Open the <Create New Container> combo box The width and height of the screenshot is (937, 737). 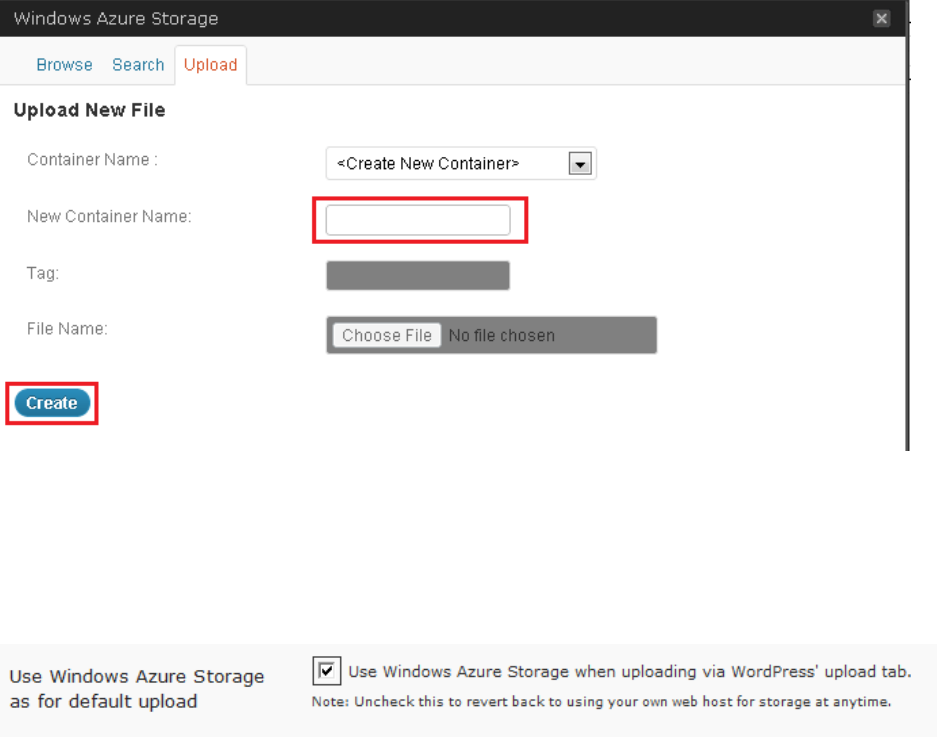pyautogui.click(x=448, y=164)
